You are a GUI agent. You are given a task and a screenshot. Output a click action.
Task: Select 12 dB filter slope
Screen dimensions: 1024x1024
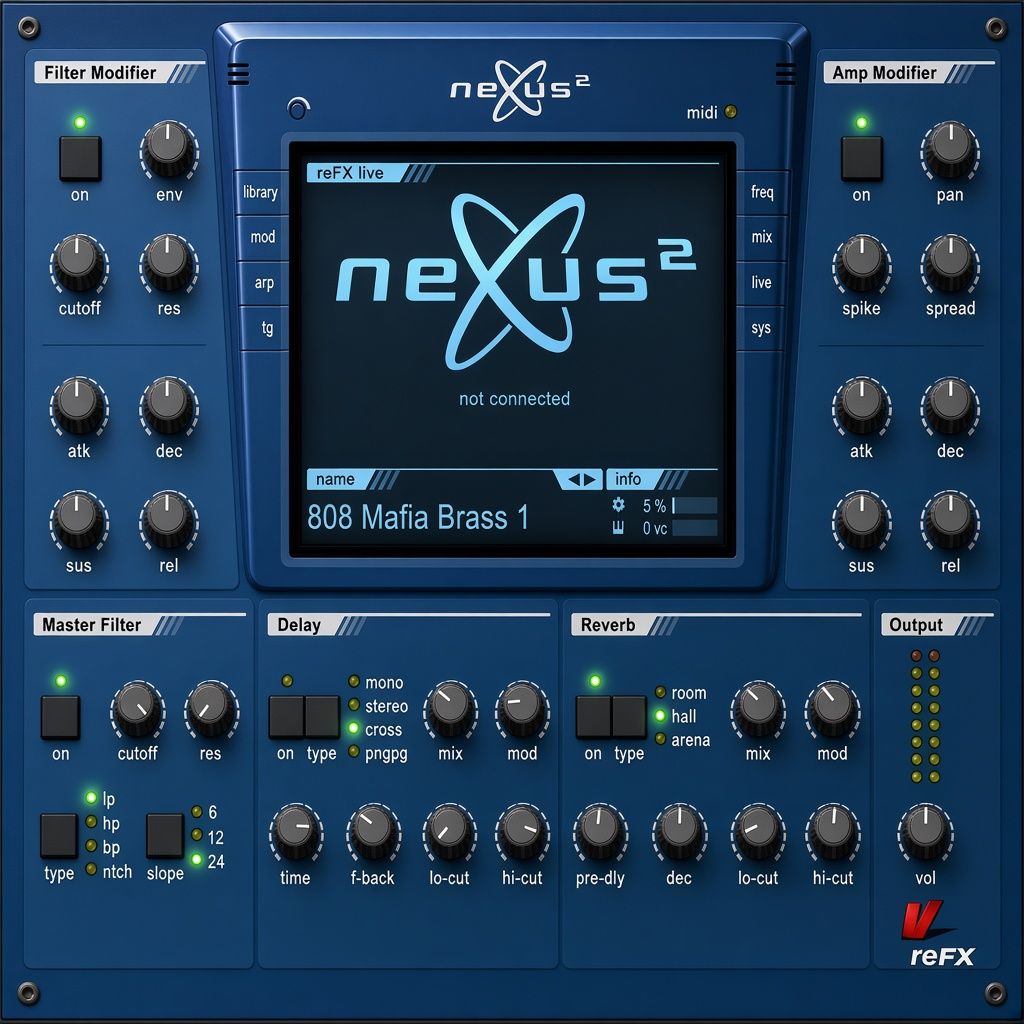click(x=208, y=837)
